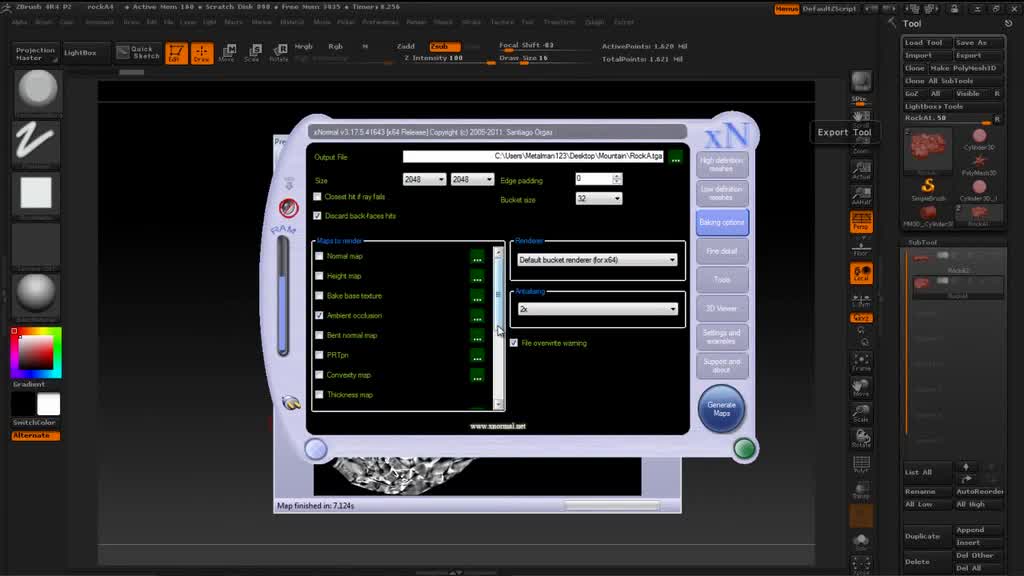This screenshot has height=576, width=1024.
Task: Click the Rotate view icon in right shelf
Action: coord(861,438)
